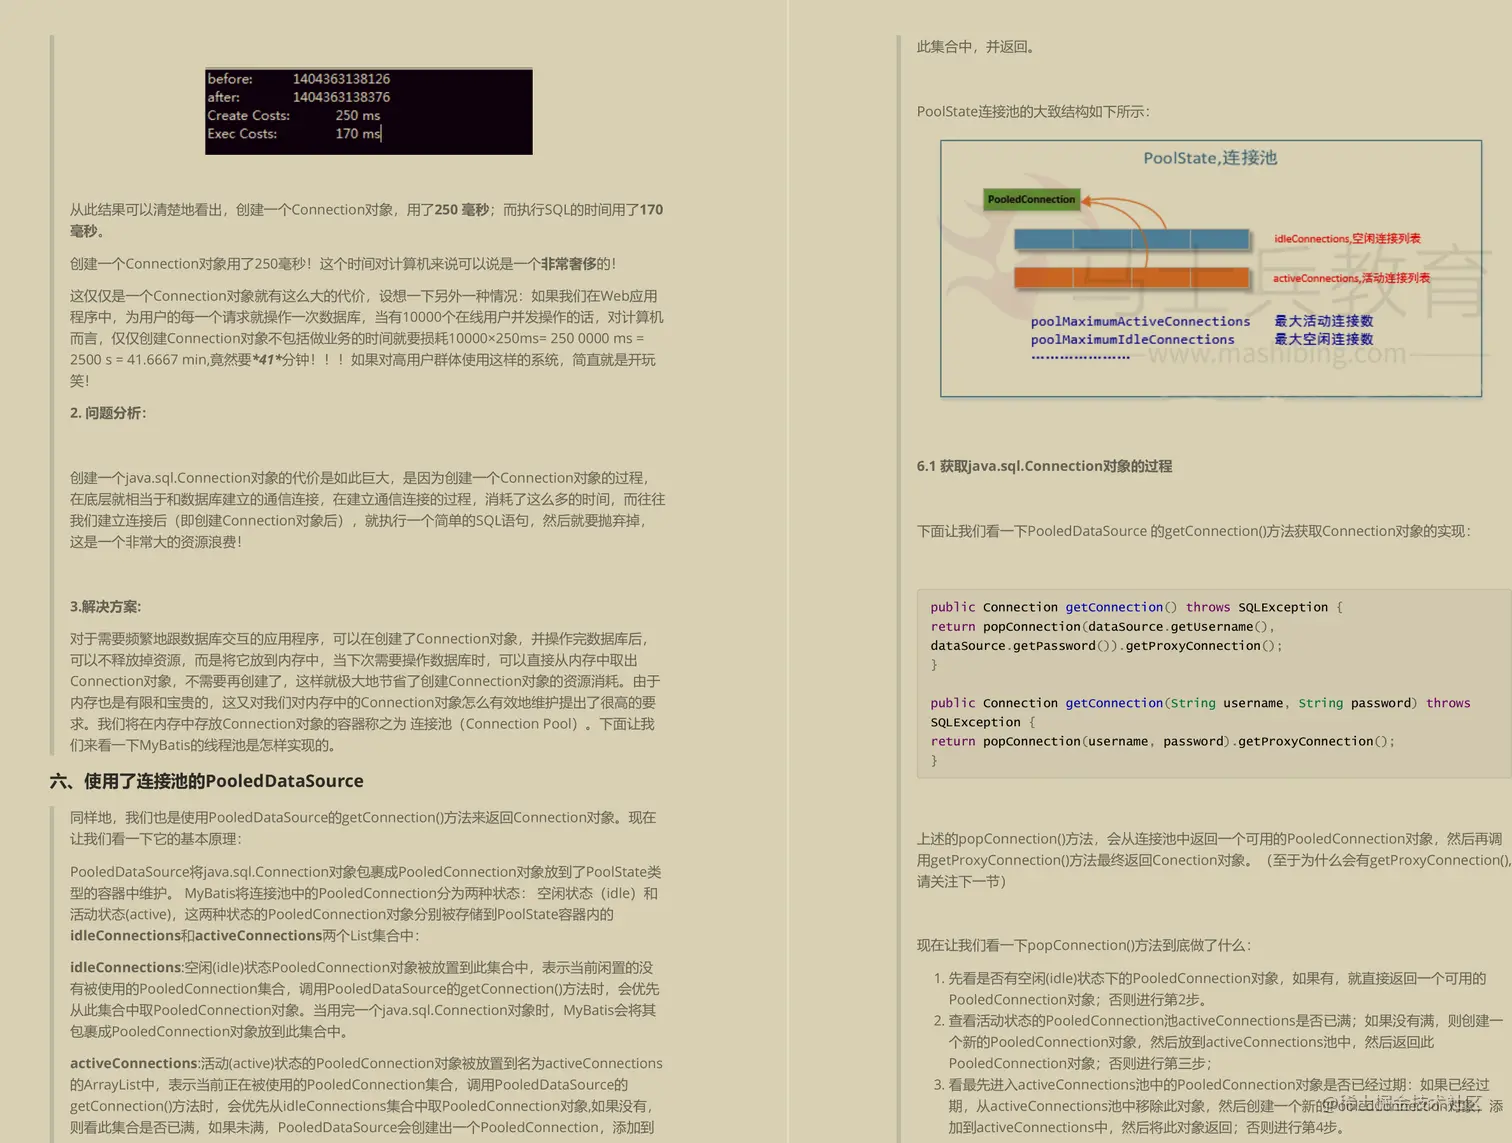Click the blue idle connections bar in diagram

coord(1132,239)
